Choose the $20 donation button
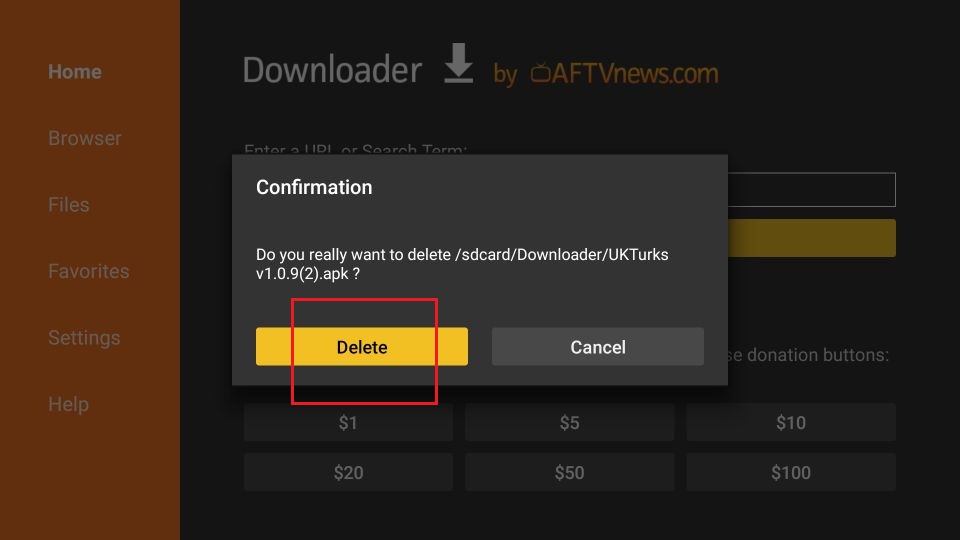The height and width of the screenshot is (540, 960). (x=348, y=472)
